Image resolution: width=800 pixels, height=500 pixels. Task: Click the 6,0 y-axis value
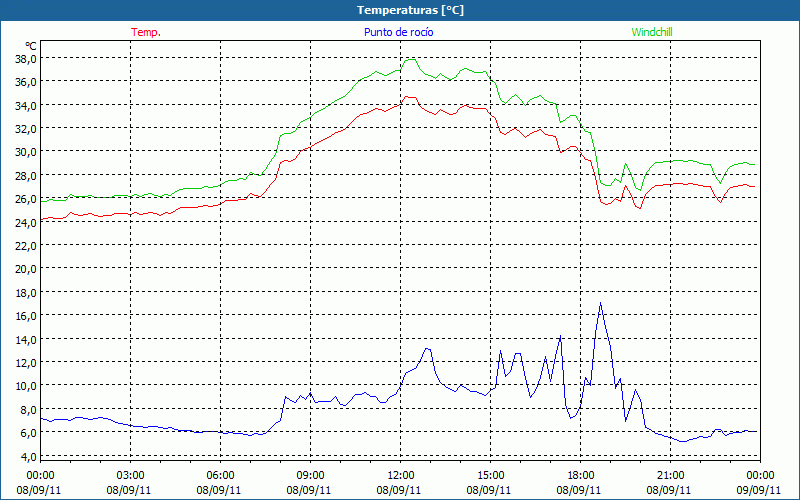[x=28, y=432]
